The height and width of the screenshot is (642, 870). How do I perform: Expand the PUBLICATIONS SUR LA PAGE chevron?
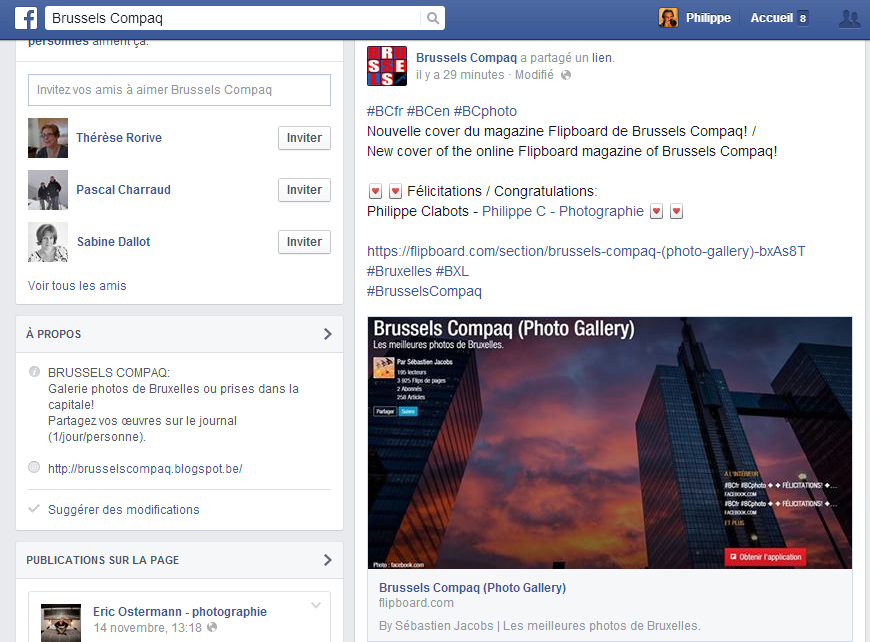point(327,560)
